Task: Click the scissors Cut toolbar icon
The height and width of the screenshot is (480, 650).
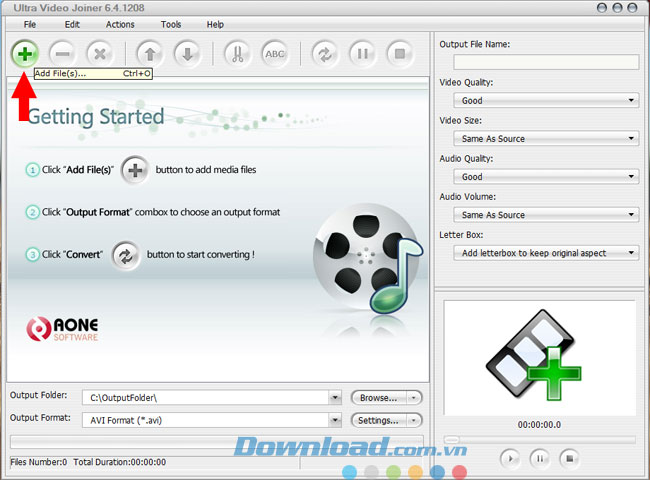Action: click(237, 53)
